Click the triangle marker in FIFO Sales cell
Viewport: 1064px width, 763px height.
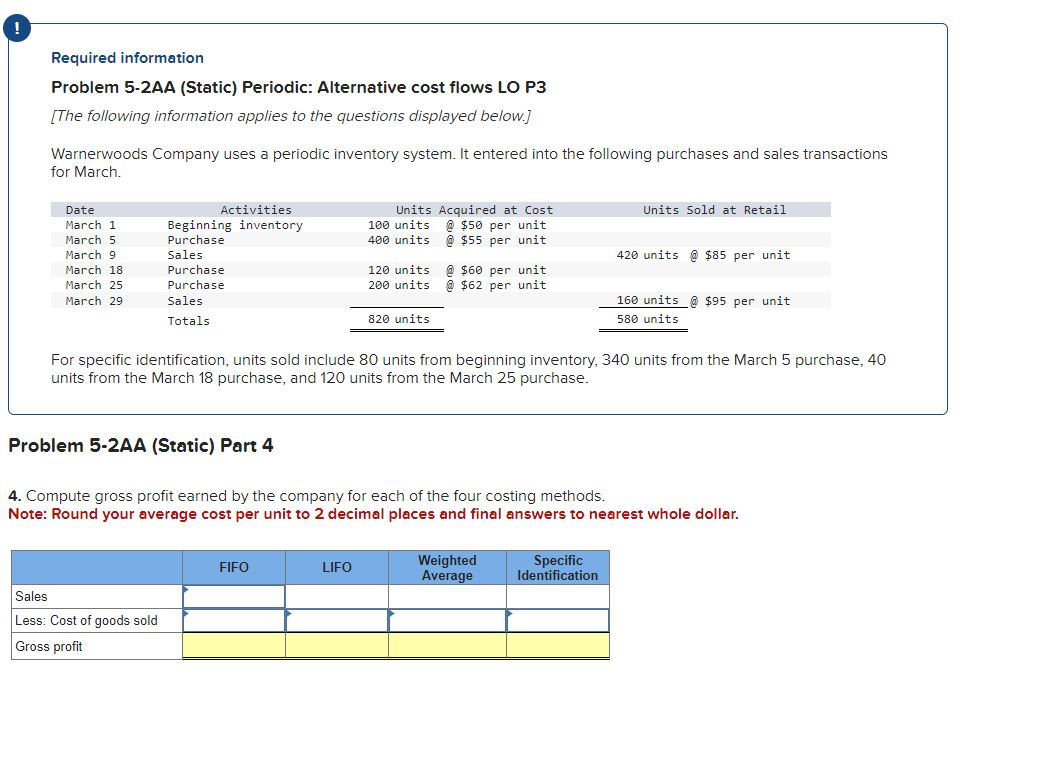[184, 590]
